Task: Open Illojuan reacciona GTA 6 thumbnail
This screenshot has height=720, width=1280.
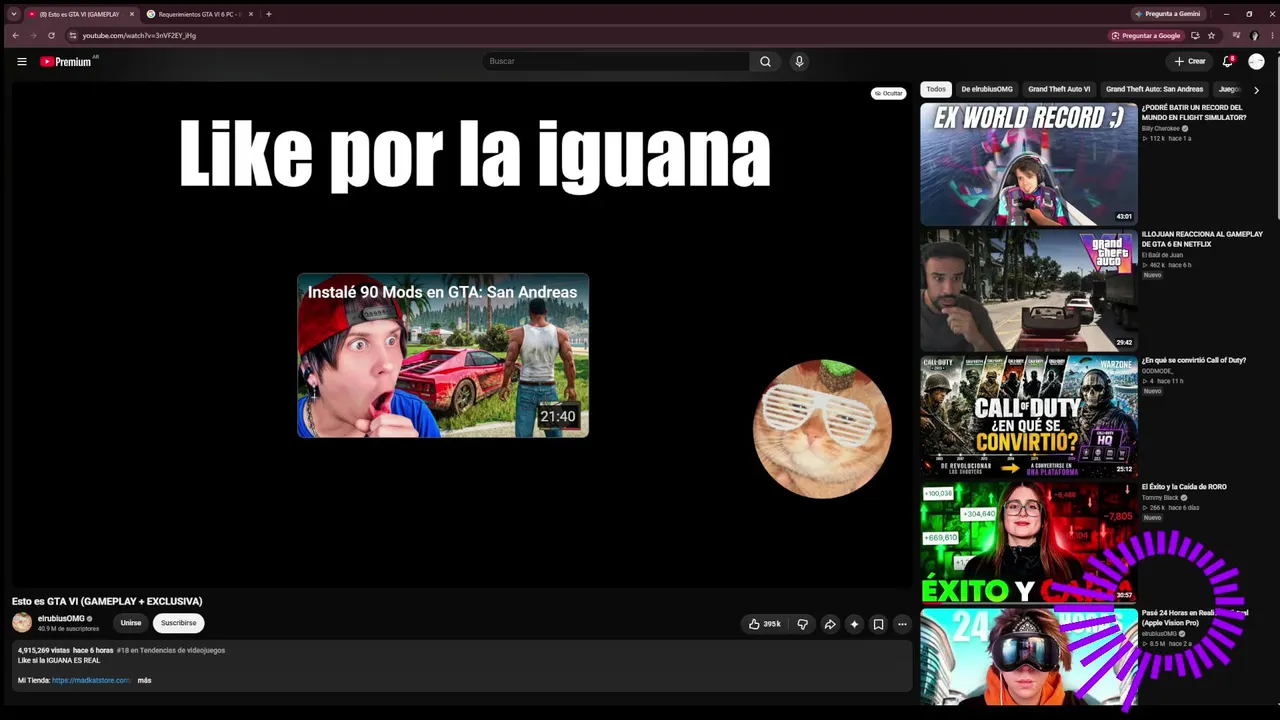Action: click(x=1029, y=290)
